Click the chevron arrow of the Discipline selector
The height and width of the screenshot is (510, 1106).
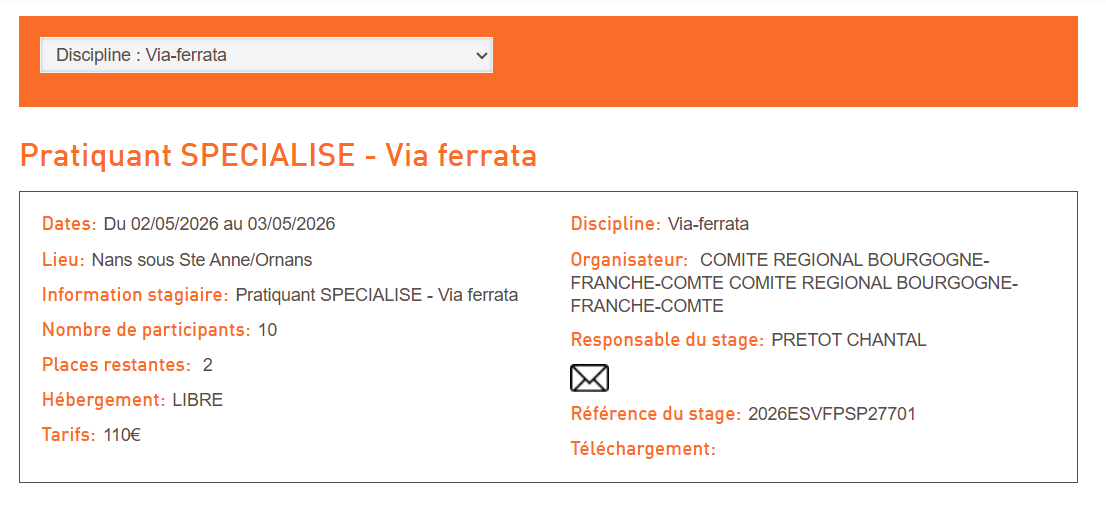coord(480,56)
